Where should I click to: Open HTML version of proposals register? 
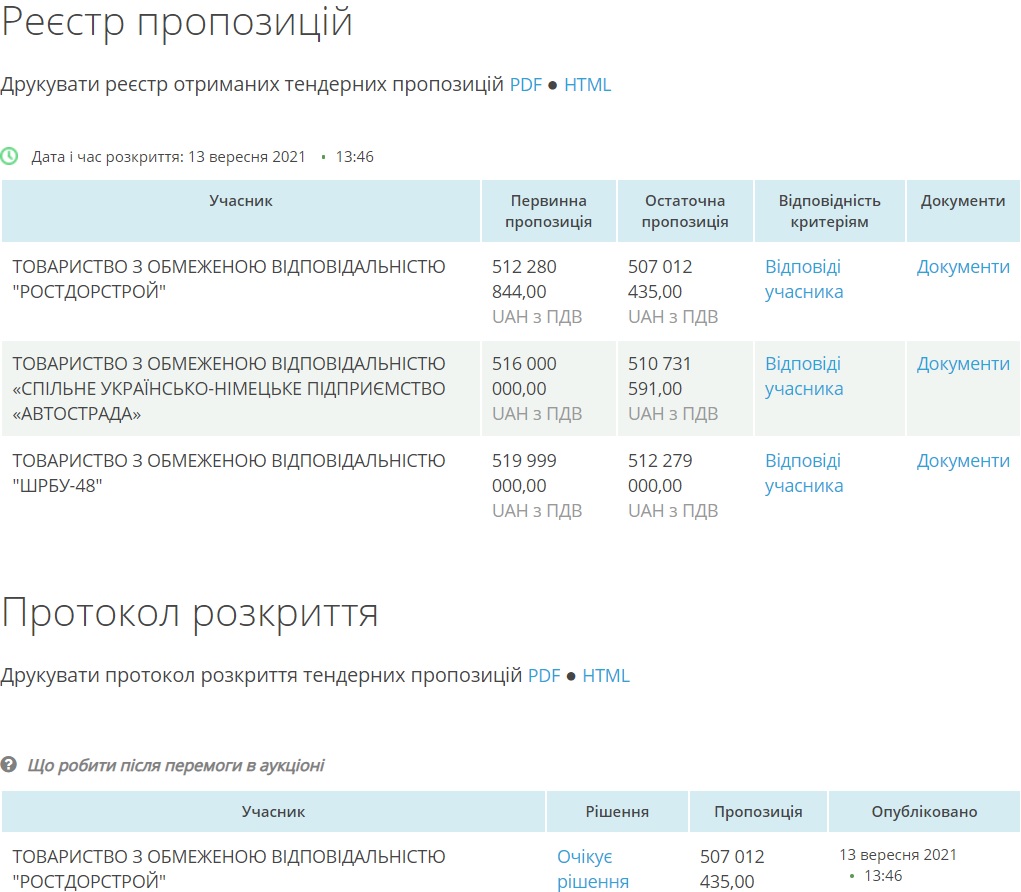(587, 85)
